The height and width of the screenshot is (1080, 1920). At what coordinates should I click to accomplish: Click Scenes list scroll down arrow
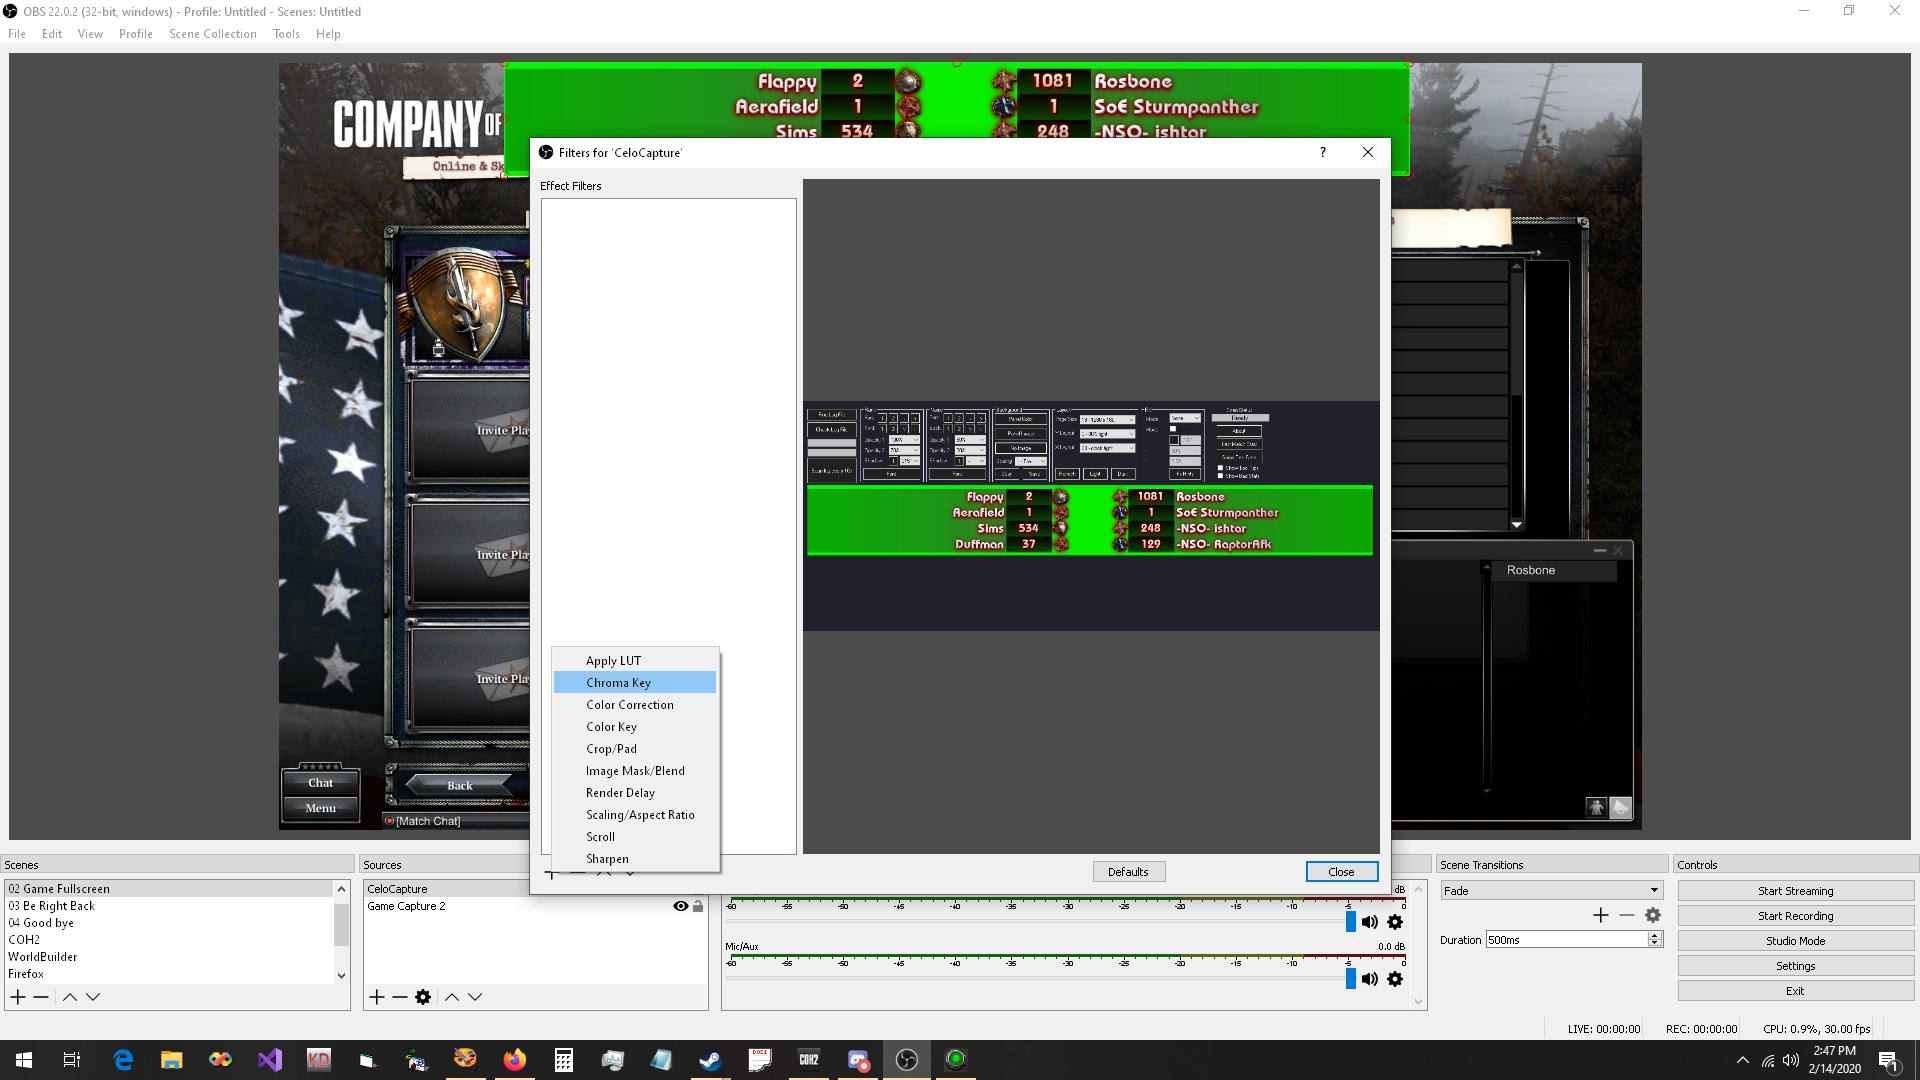coord(341,975)
